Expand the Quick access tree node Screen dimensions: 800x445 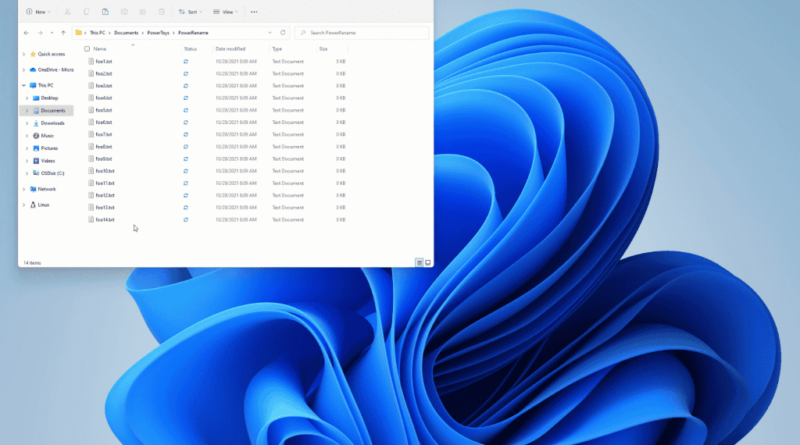pyautogui.click(x=23, y=54)
